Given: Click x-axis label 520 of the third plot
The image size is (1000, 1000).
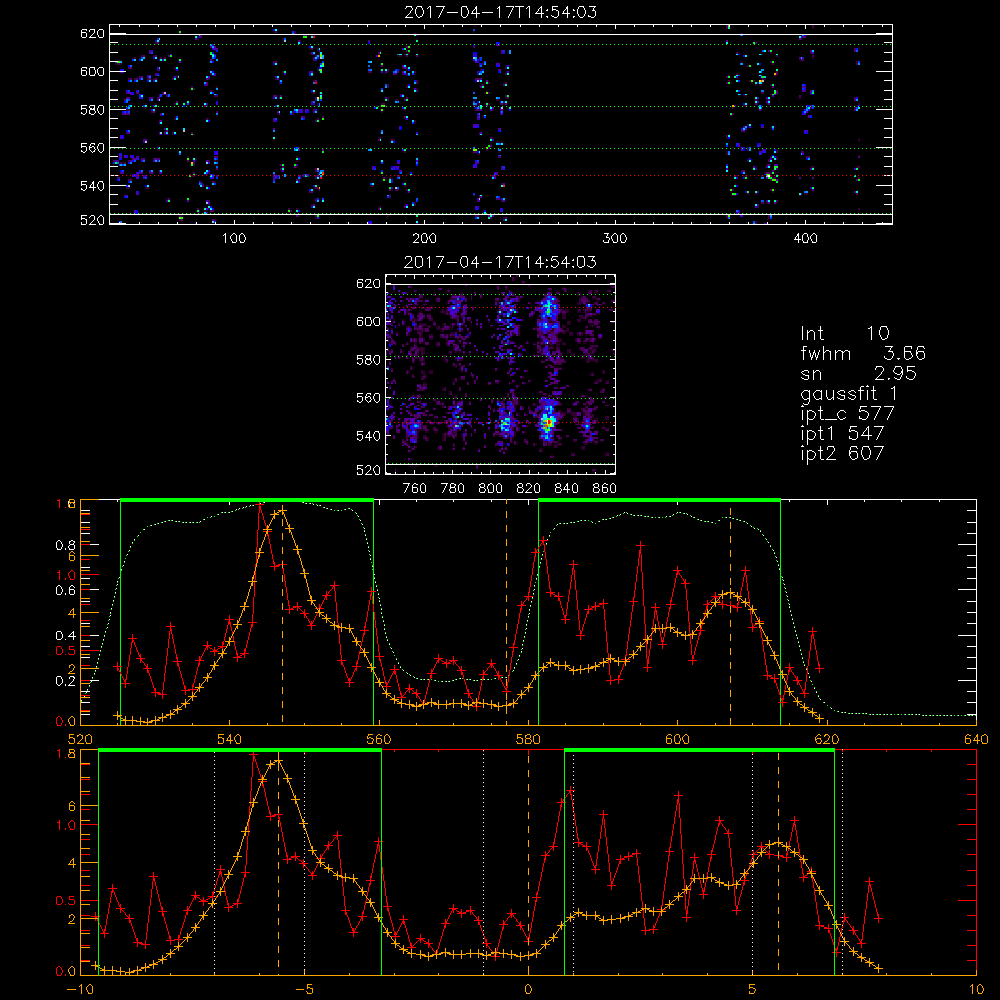Looking at the screenshot, I should [x=80, y=740].
